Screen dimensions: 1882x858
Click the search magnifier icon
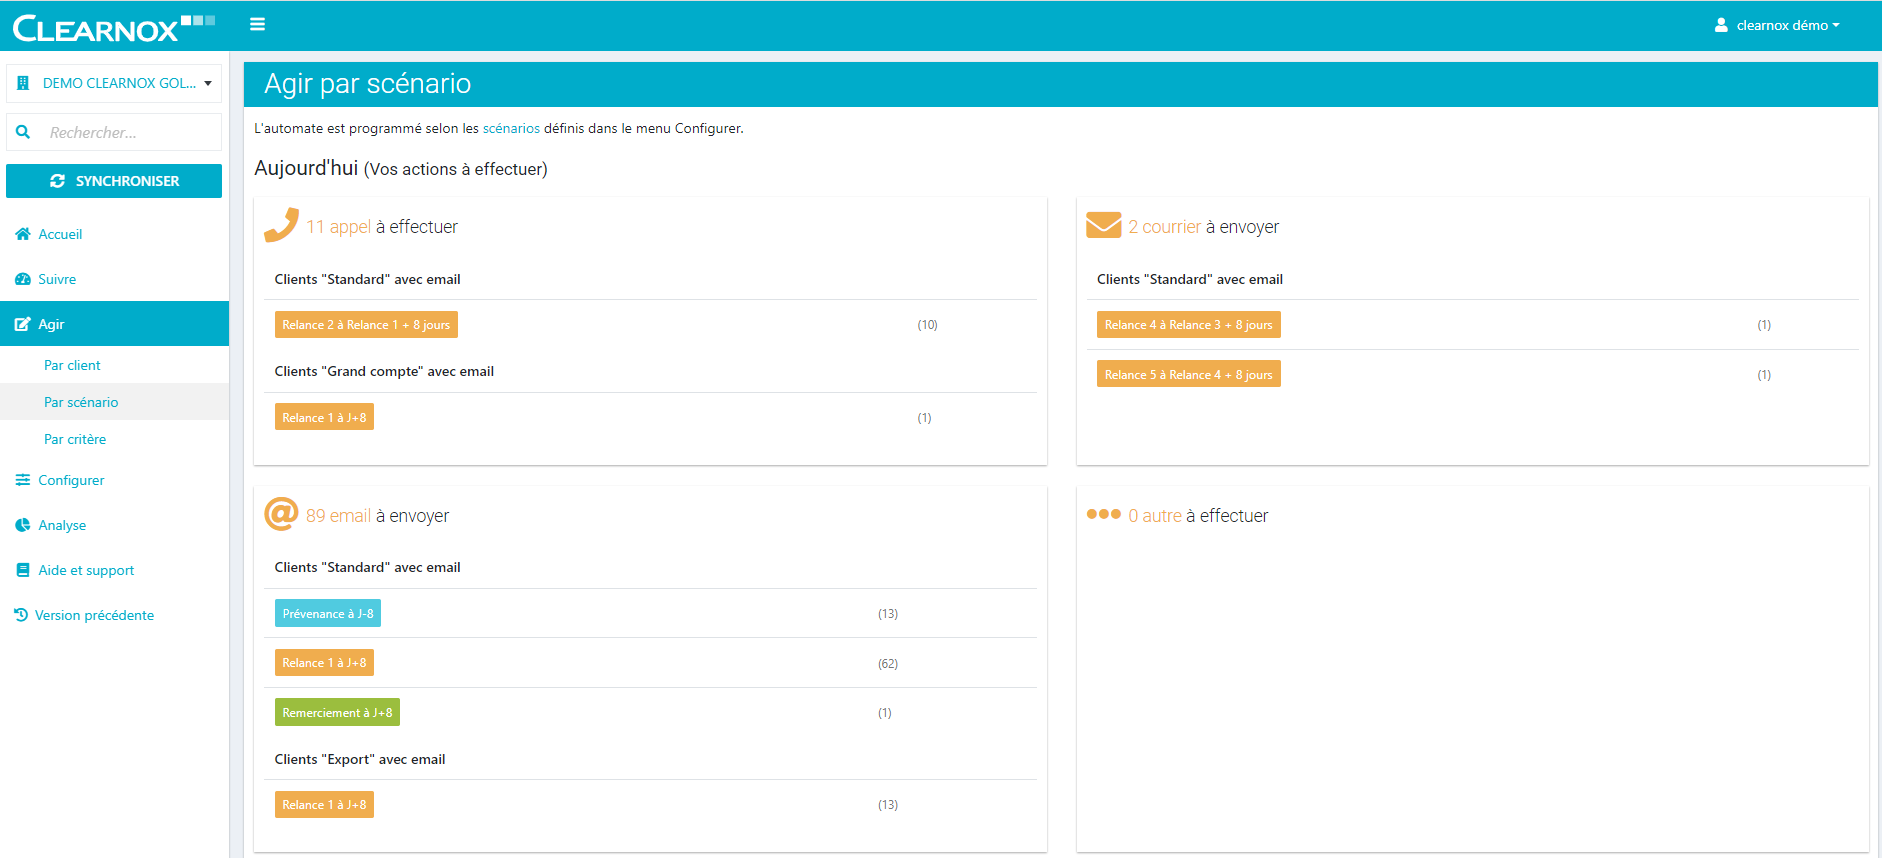click(x=23, y=132)
